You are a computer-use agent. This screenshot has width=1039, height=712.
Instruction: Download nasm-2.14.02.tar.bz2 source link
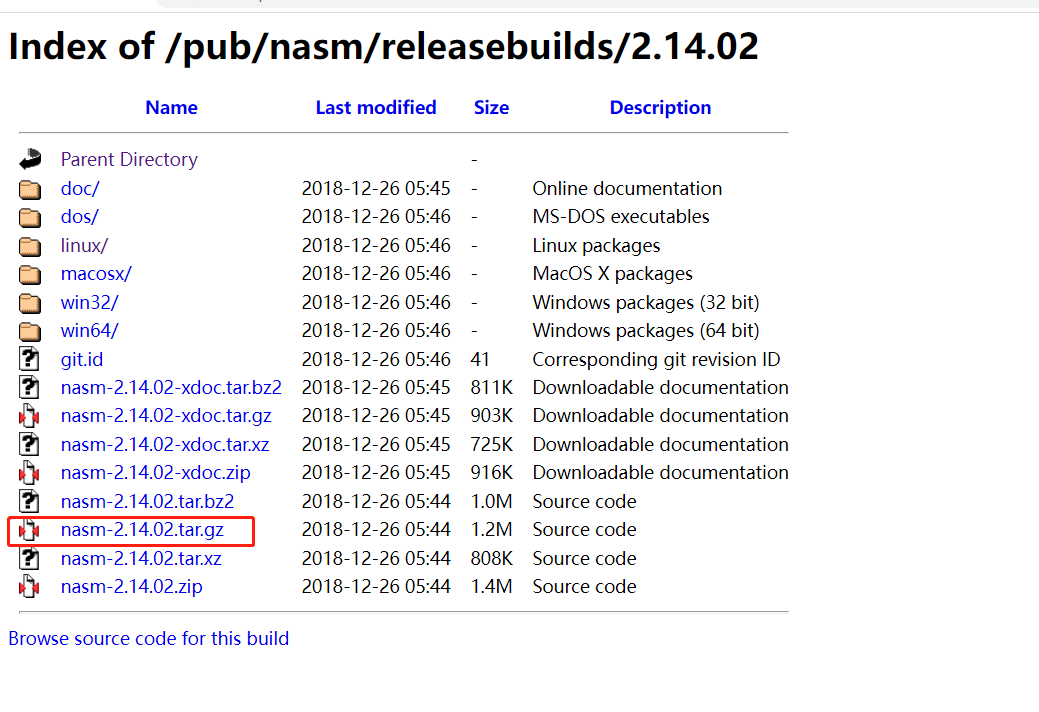coord(147,501)
